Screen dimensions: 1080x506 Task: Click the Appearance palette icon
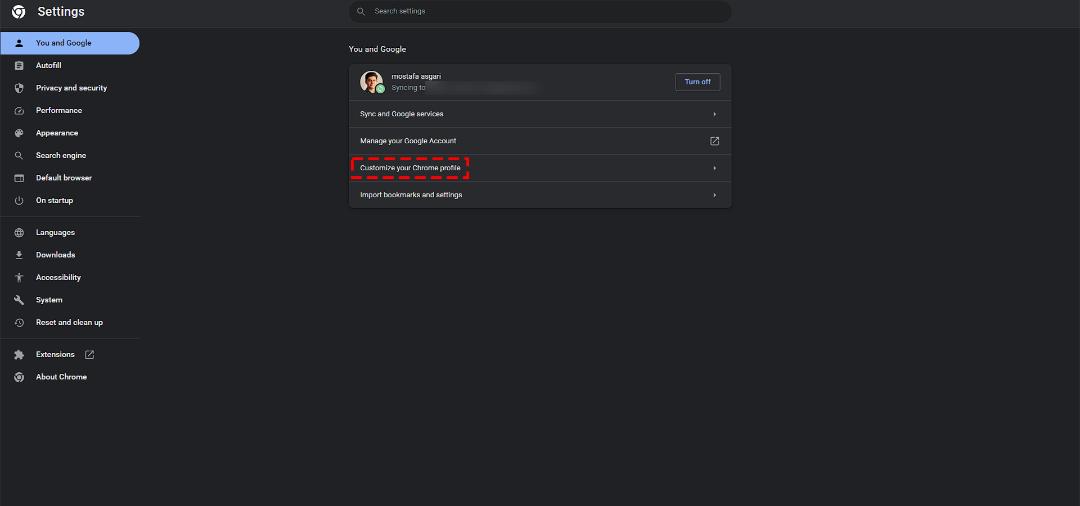[x=19, y=133]
